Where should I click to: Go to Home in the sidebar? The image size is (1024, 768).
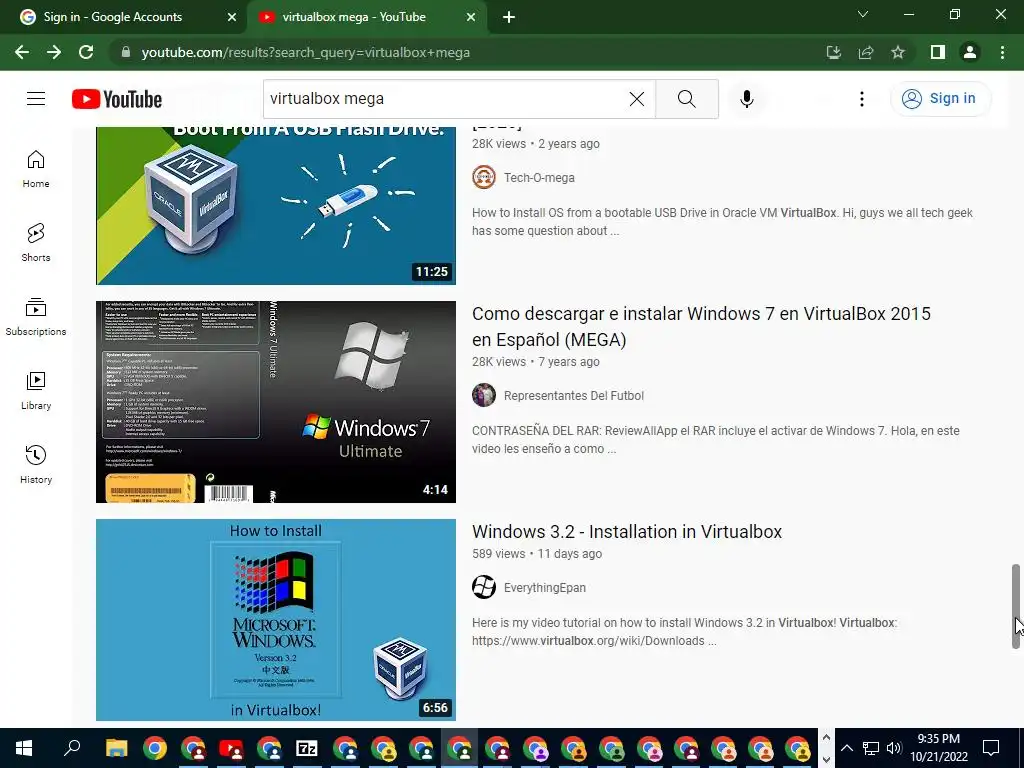(x=36, y=169)
